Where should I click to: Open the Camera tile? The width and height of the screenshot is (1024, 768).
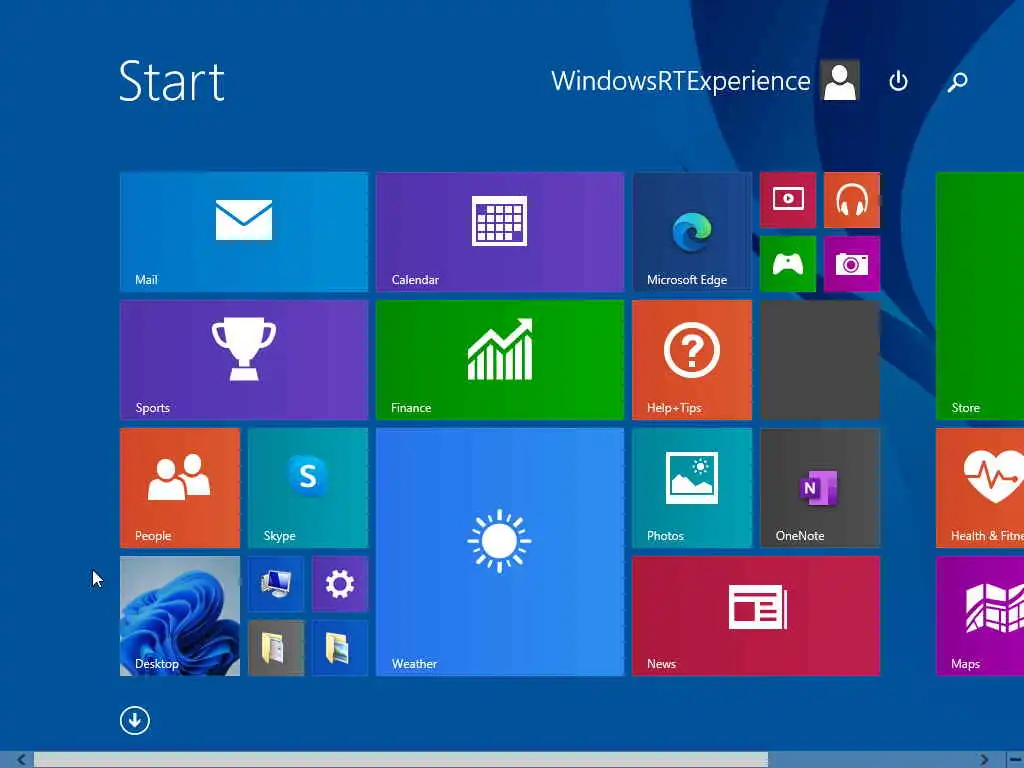click(852, 264)
